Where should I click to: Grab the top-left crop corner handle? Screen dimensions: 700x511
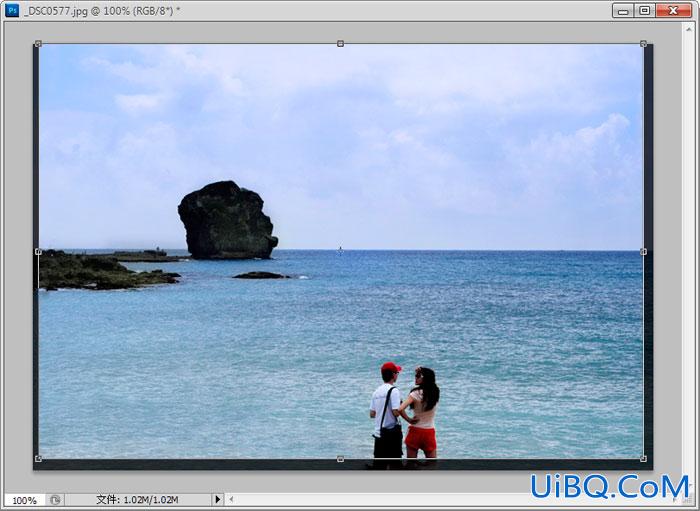point(38,44)
